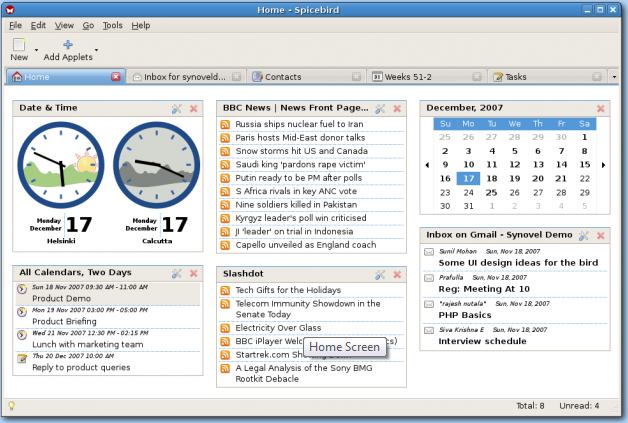Open 'A Legal Analysis of the Sony BMG' story
The width and height of the screenshot is (628, 423).
point(304,373)
